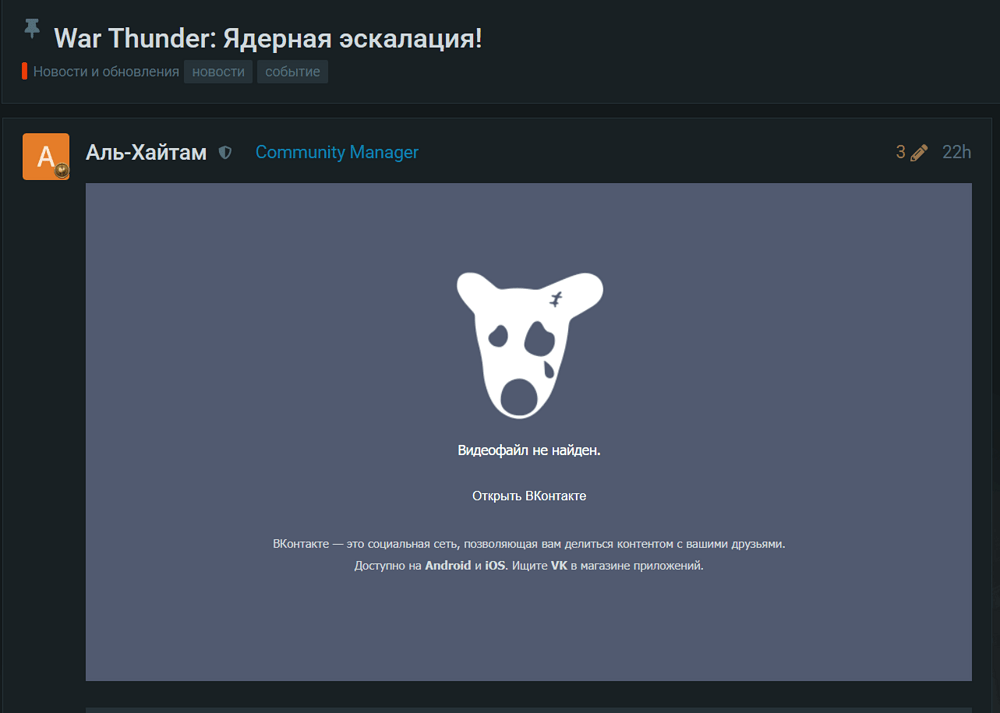The image size is (1000, 713).
Task: Click the pin icon beside the topic title
Action: pos(32,29)
